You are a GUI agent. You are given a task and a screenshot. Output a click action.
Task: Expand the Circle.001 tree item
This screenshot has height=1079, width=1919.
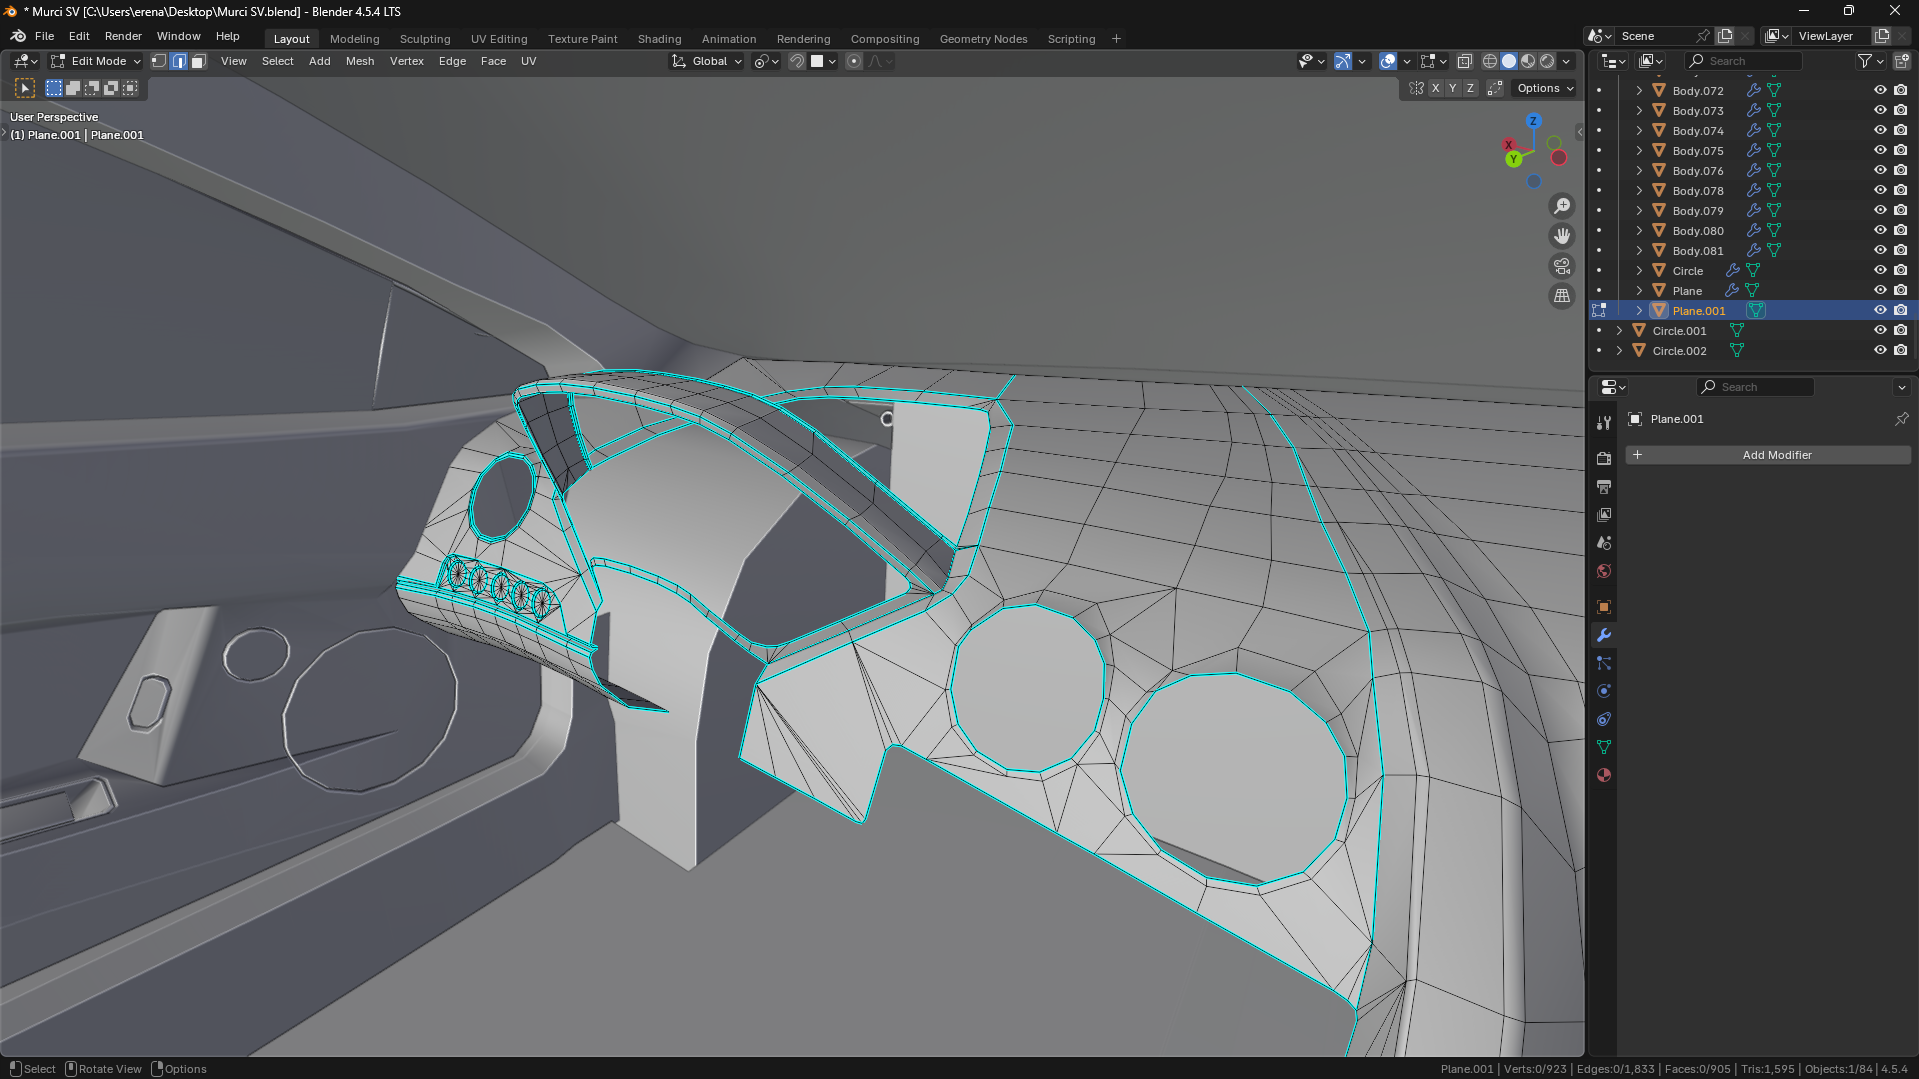[x=1619, y=331]
